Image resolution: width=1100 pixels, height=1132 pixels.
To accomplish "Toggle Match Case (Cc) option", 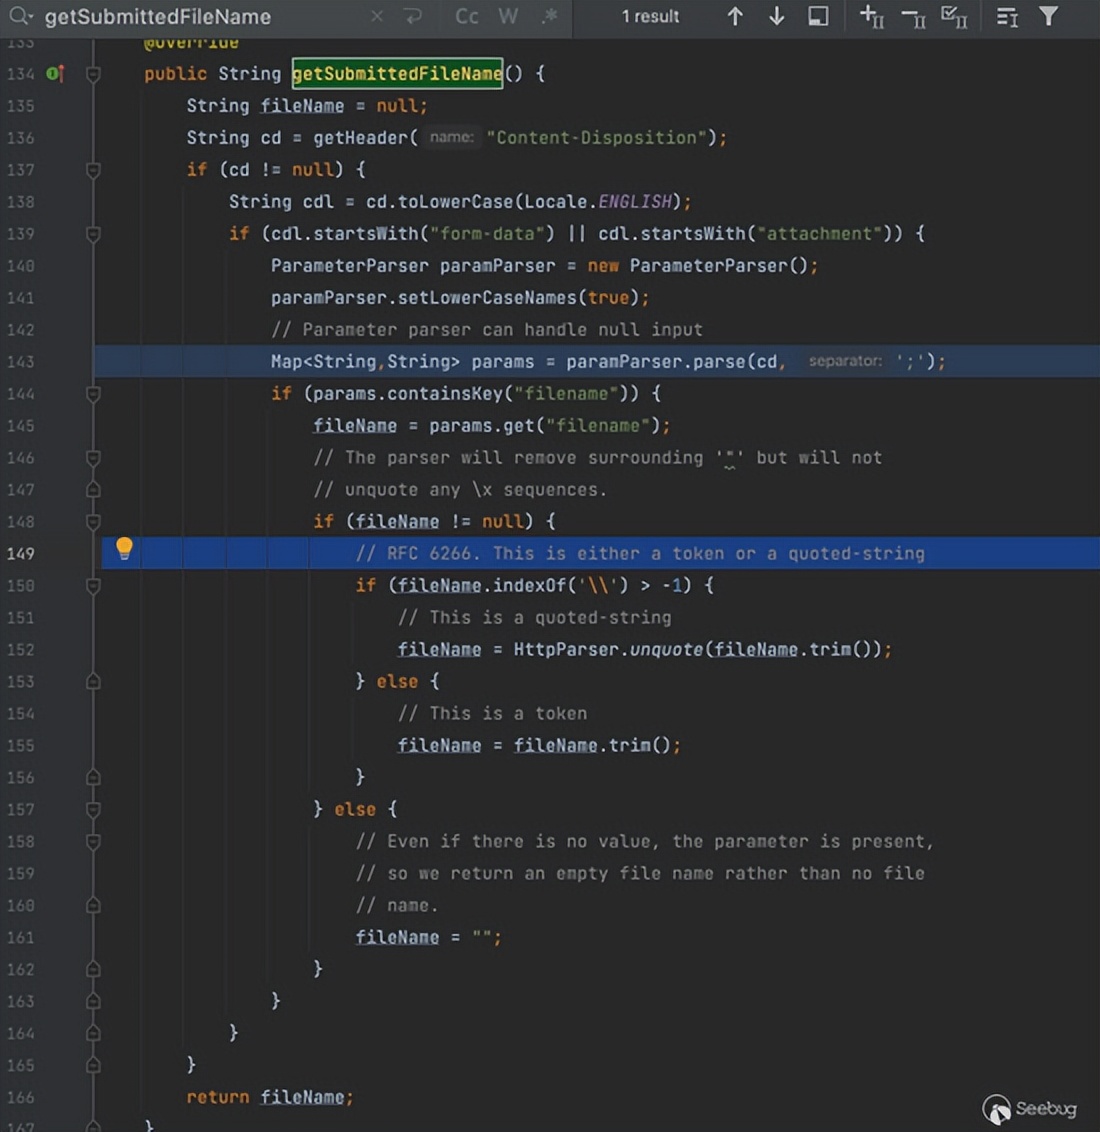I will click(x=467, y=16).
